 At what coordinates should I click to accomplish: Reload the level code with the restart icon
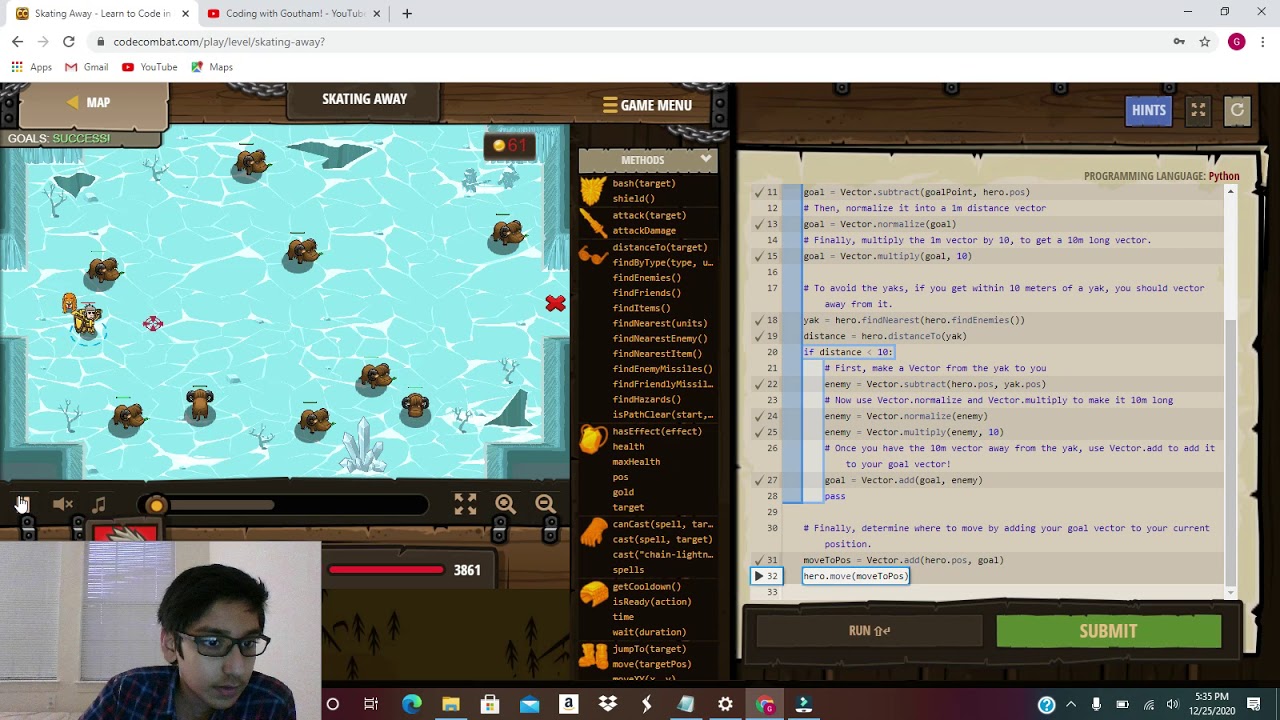point(1237,111)
